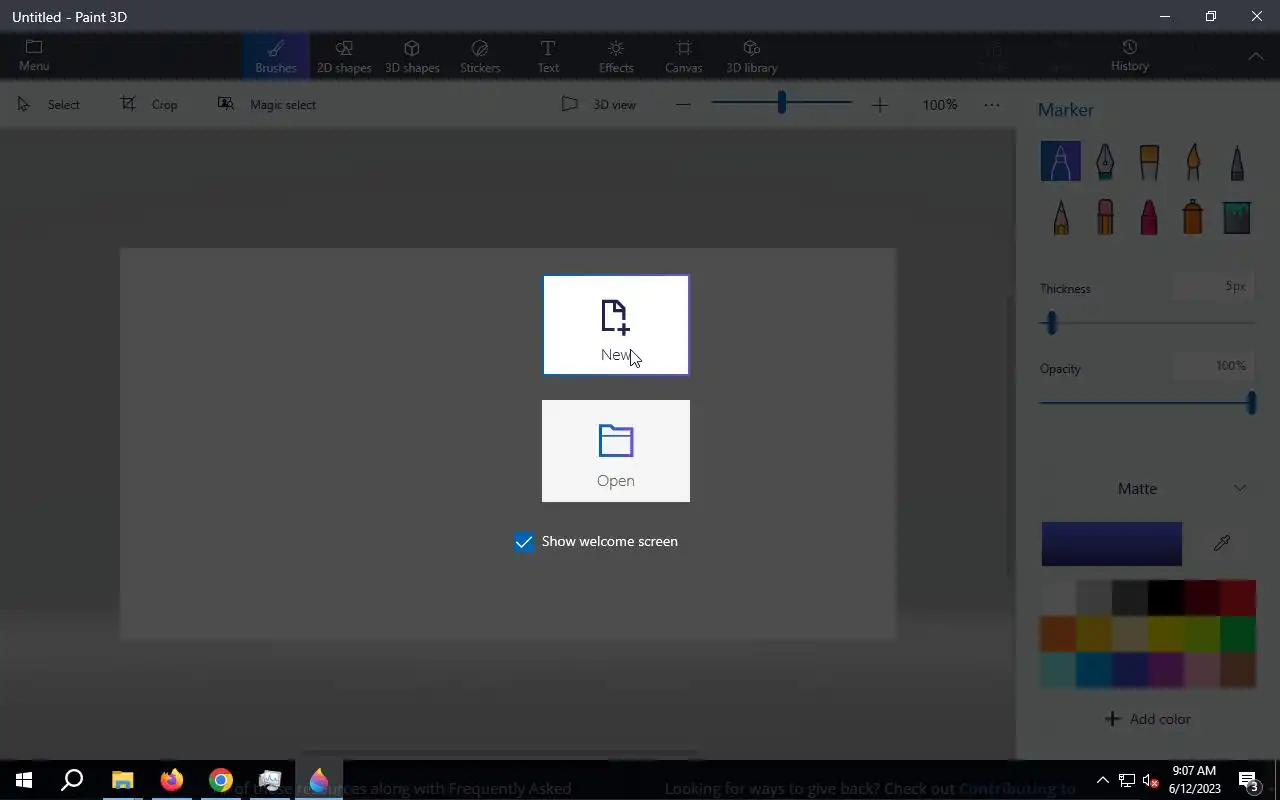This screenshot has height=800, width=1280.
Task: Open File Explorer from the taskbar
Action: [122, 780]
